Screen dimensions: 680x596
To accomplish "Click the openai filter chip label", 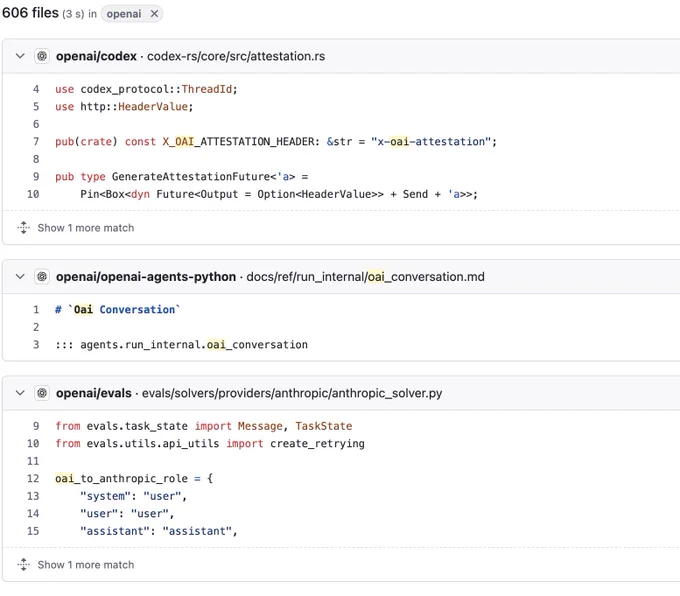I will (124, 14).
